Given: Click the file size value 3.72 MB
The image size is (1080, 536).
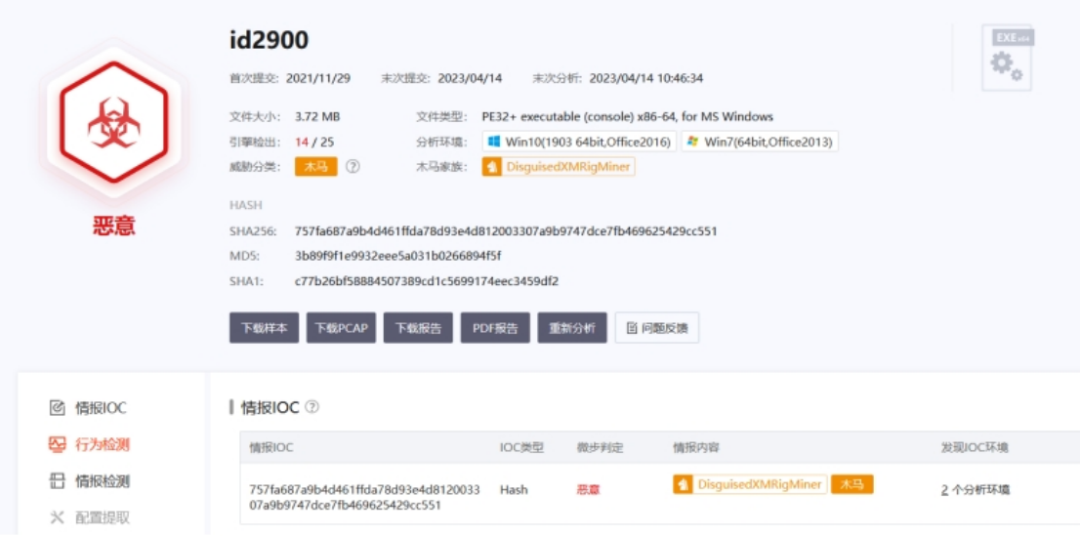Looking at the screenshot, I should coord(318,116).
